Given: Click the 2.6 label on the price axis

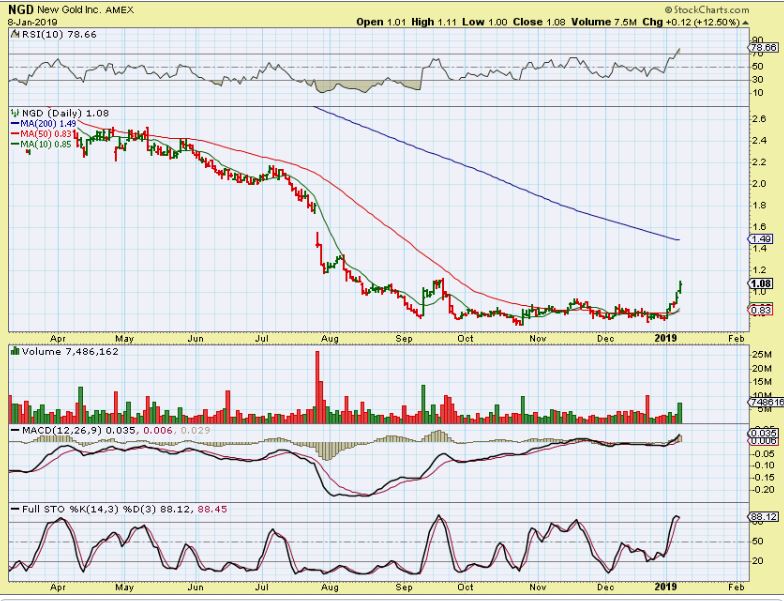Looking at the screenshot, I should coord(759,119).
